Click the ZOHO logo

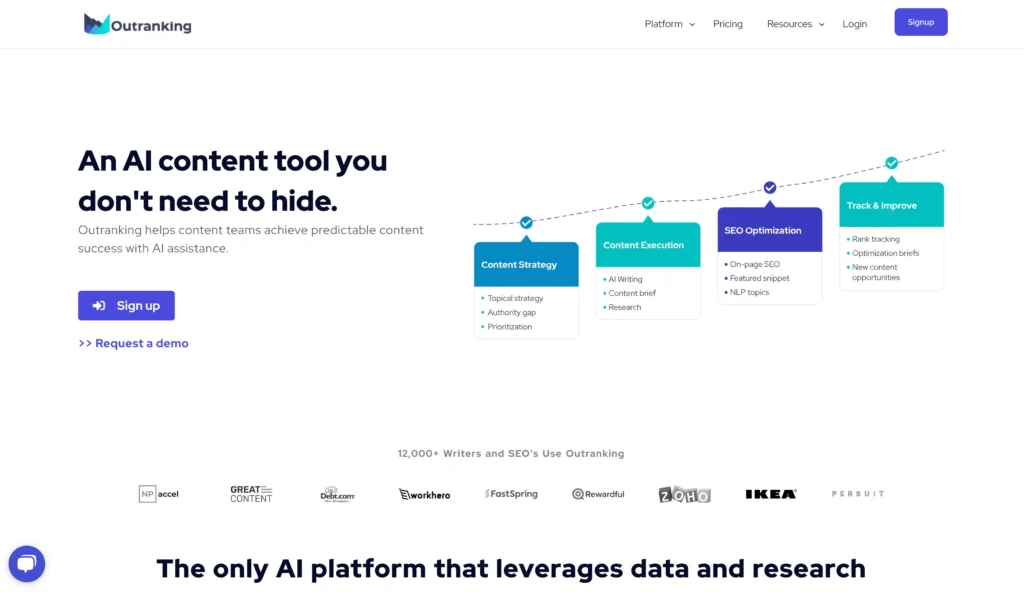pyautogui.click(x=684, y=495)
